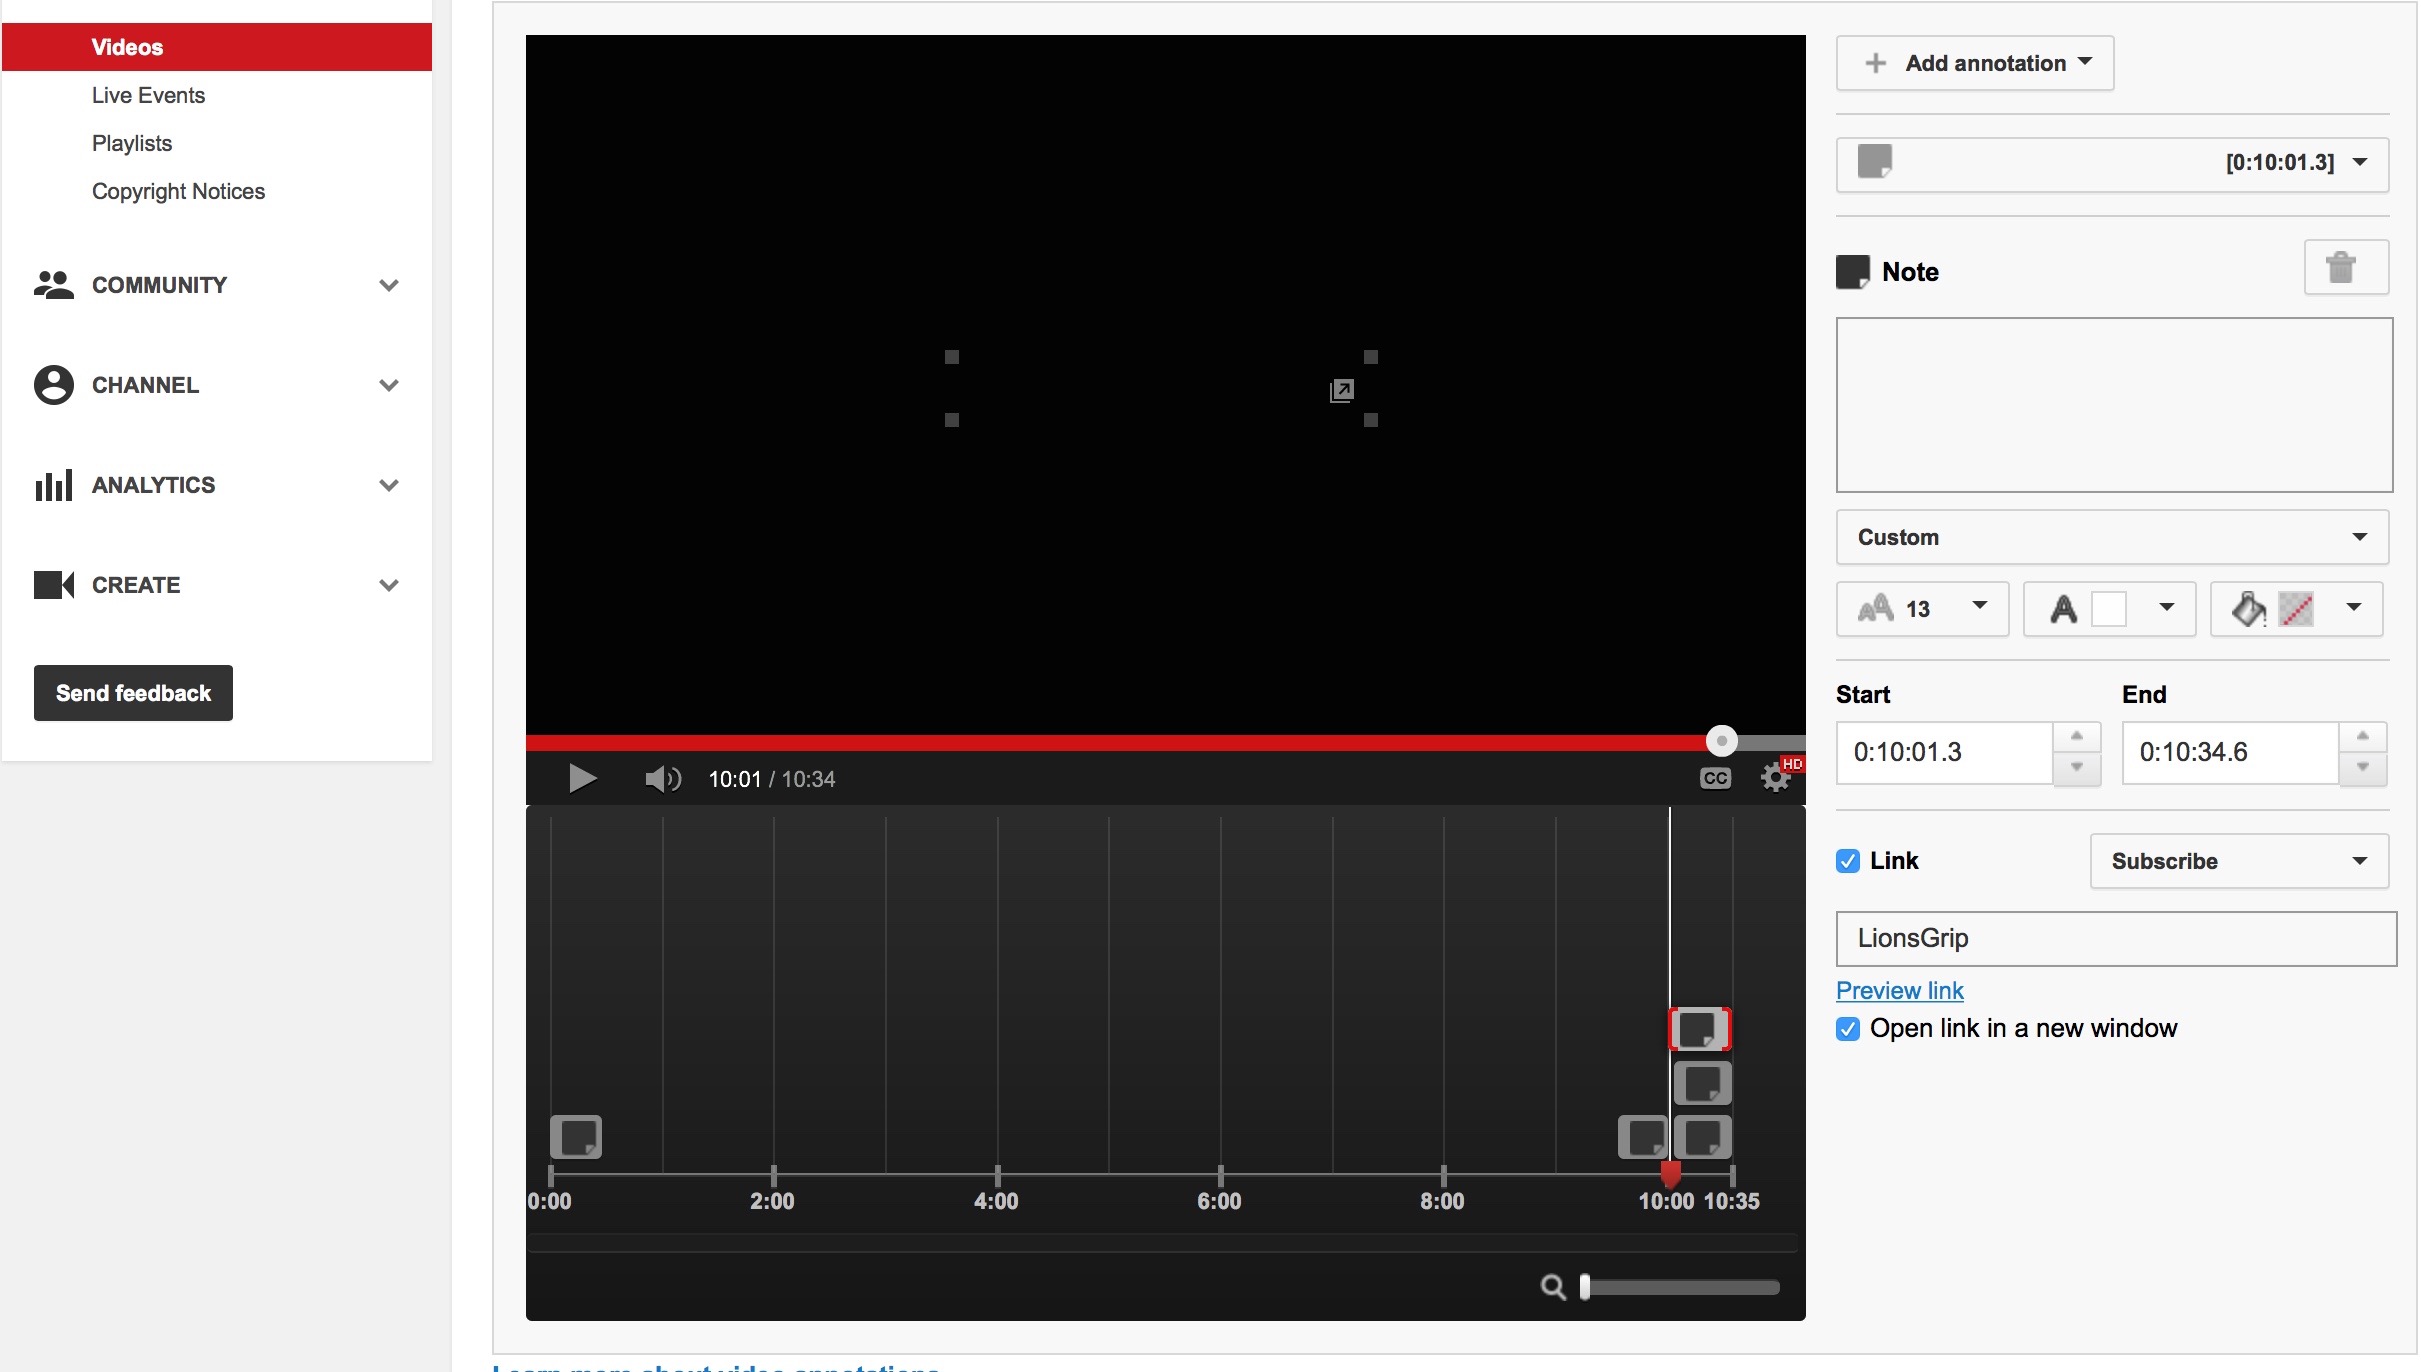Click the background fill paint bucket icon
2421x1372 pixels.
coord(2249,609)
